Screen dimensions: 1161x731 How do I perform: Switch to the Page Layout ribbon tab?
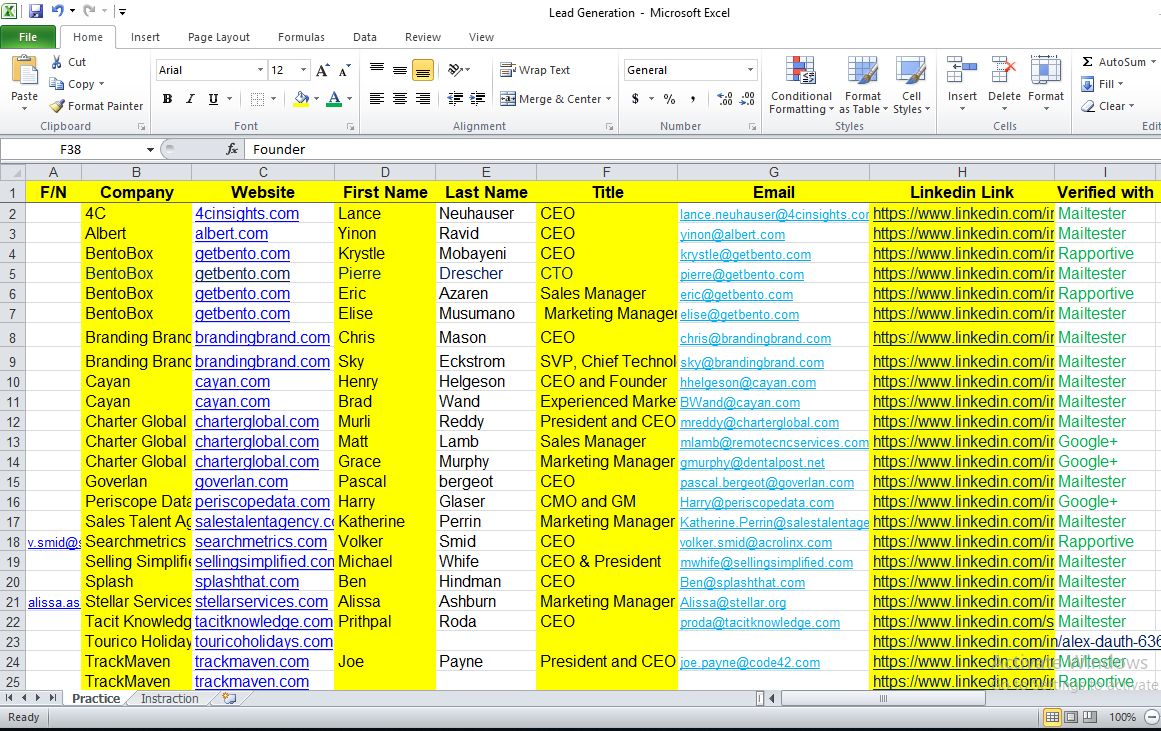[x=218, y=37]
